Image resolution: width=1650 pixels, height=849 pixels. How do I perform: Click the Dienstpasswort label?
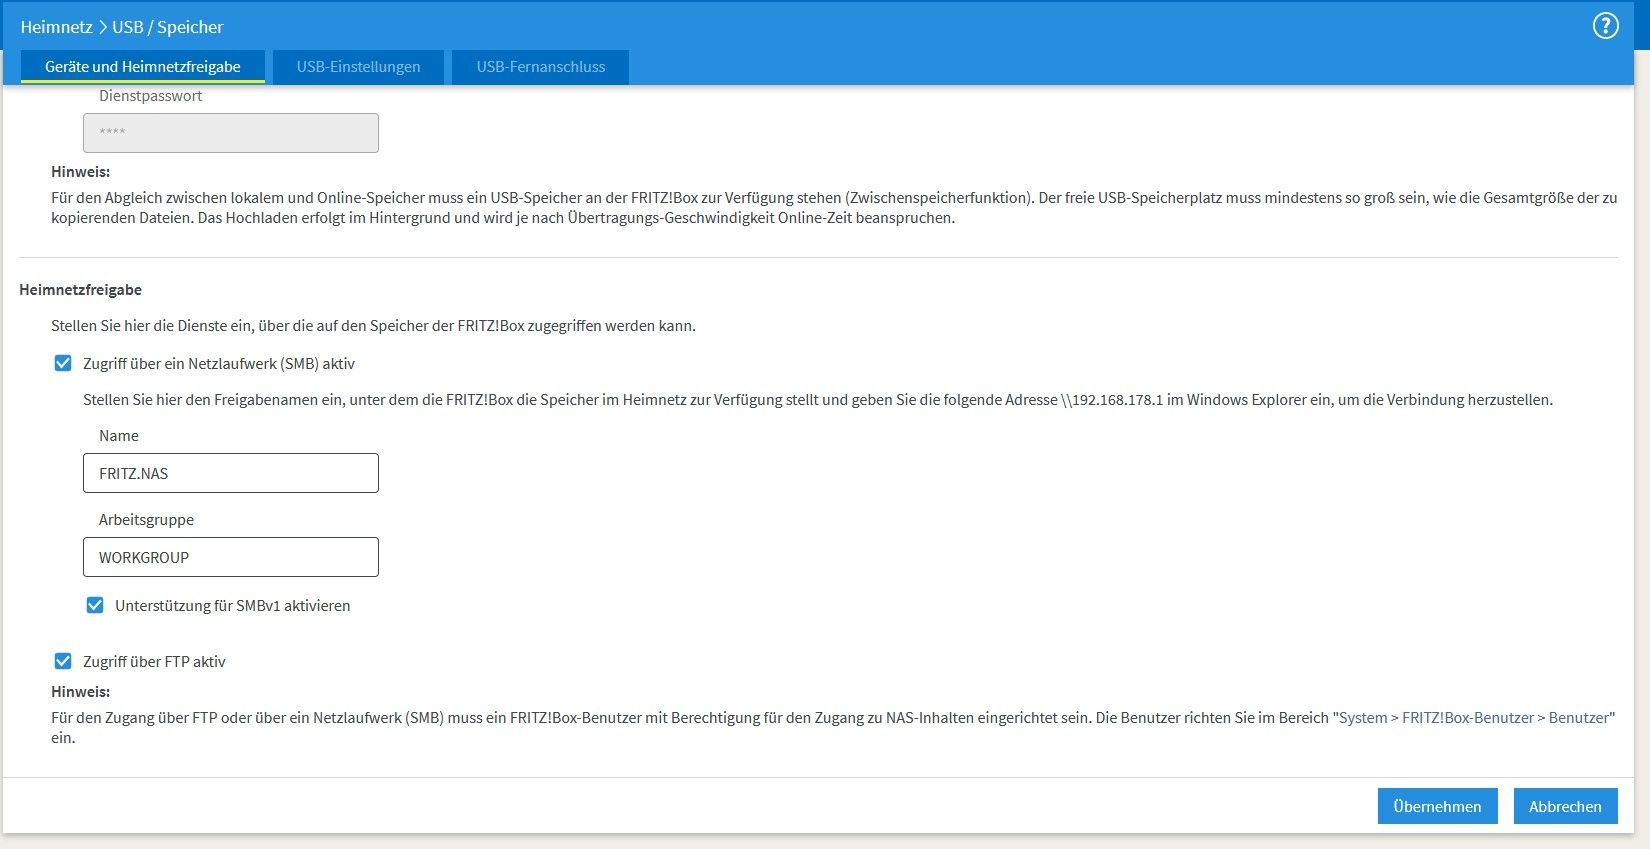[x=150, y=96]
